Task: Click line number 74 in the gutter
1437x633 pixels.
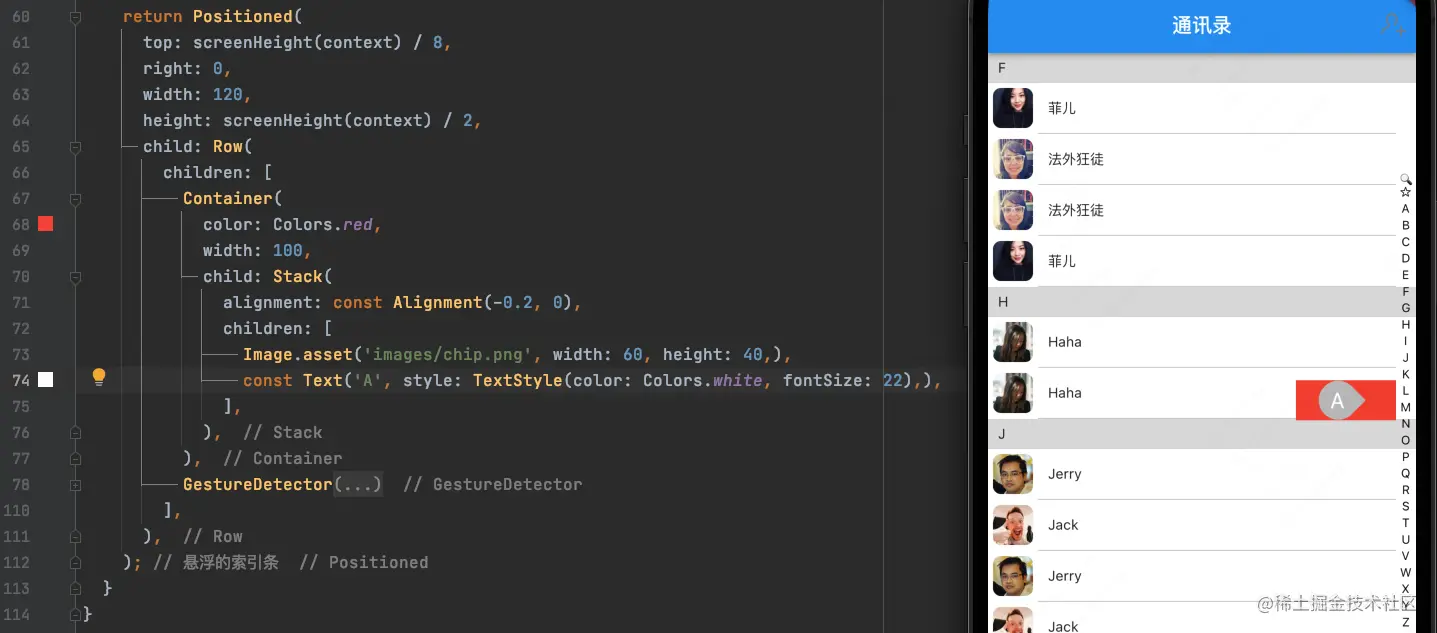Action: pyautogui.click(x=21, y=380)
